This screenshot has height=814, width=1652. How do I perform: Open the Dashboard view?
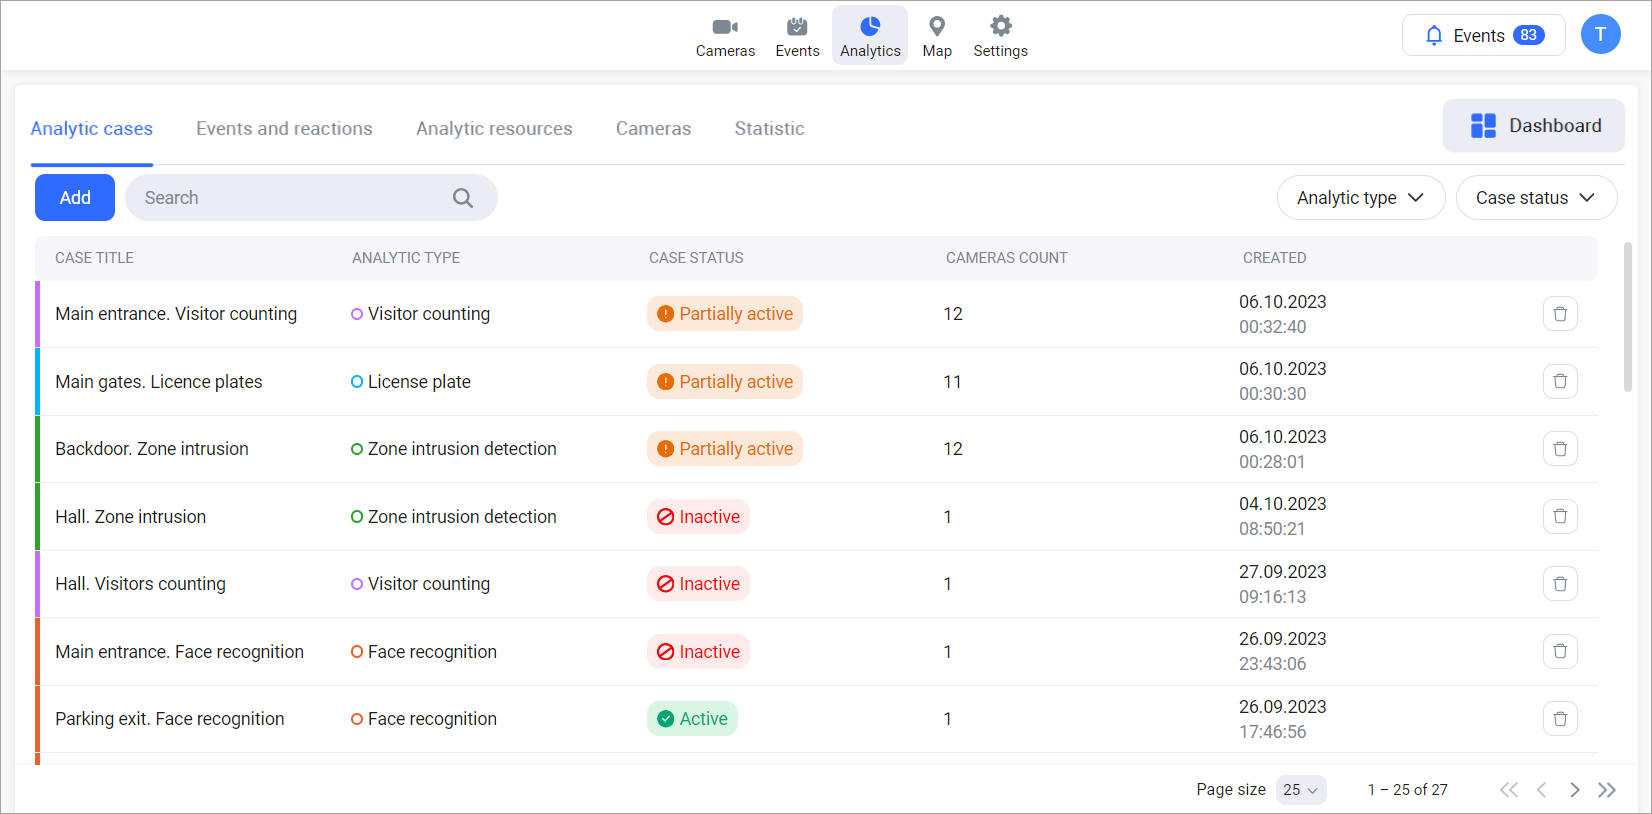pyautogui.click(x=1533, y=126)
